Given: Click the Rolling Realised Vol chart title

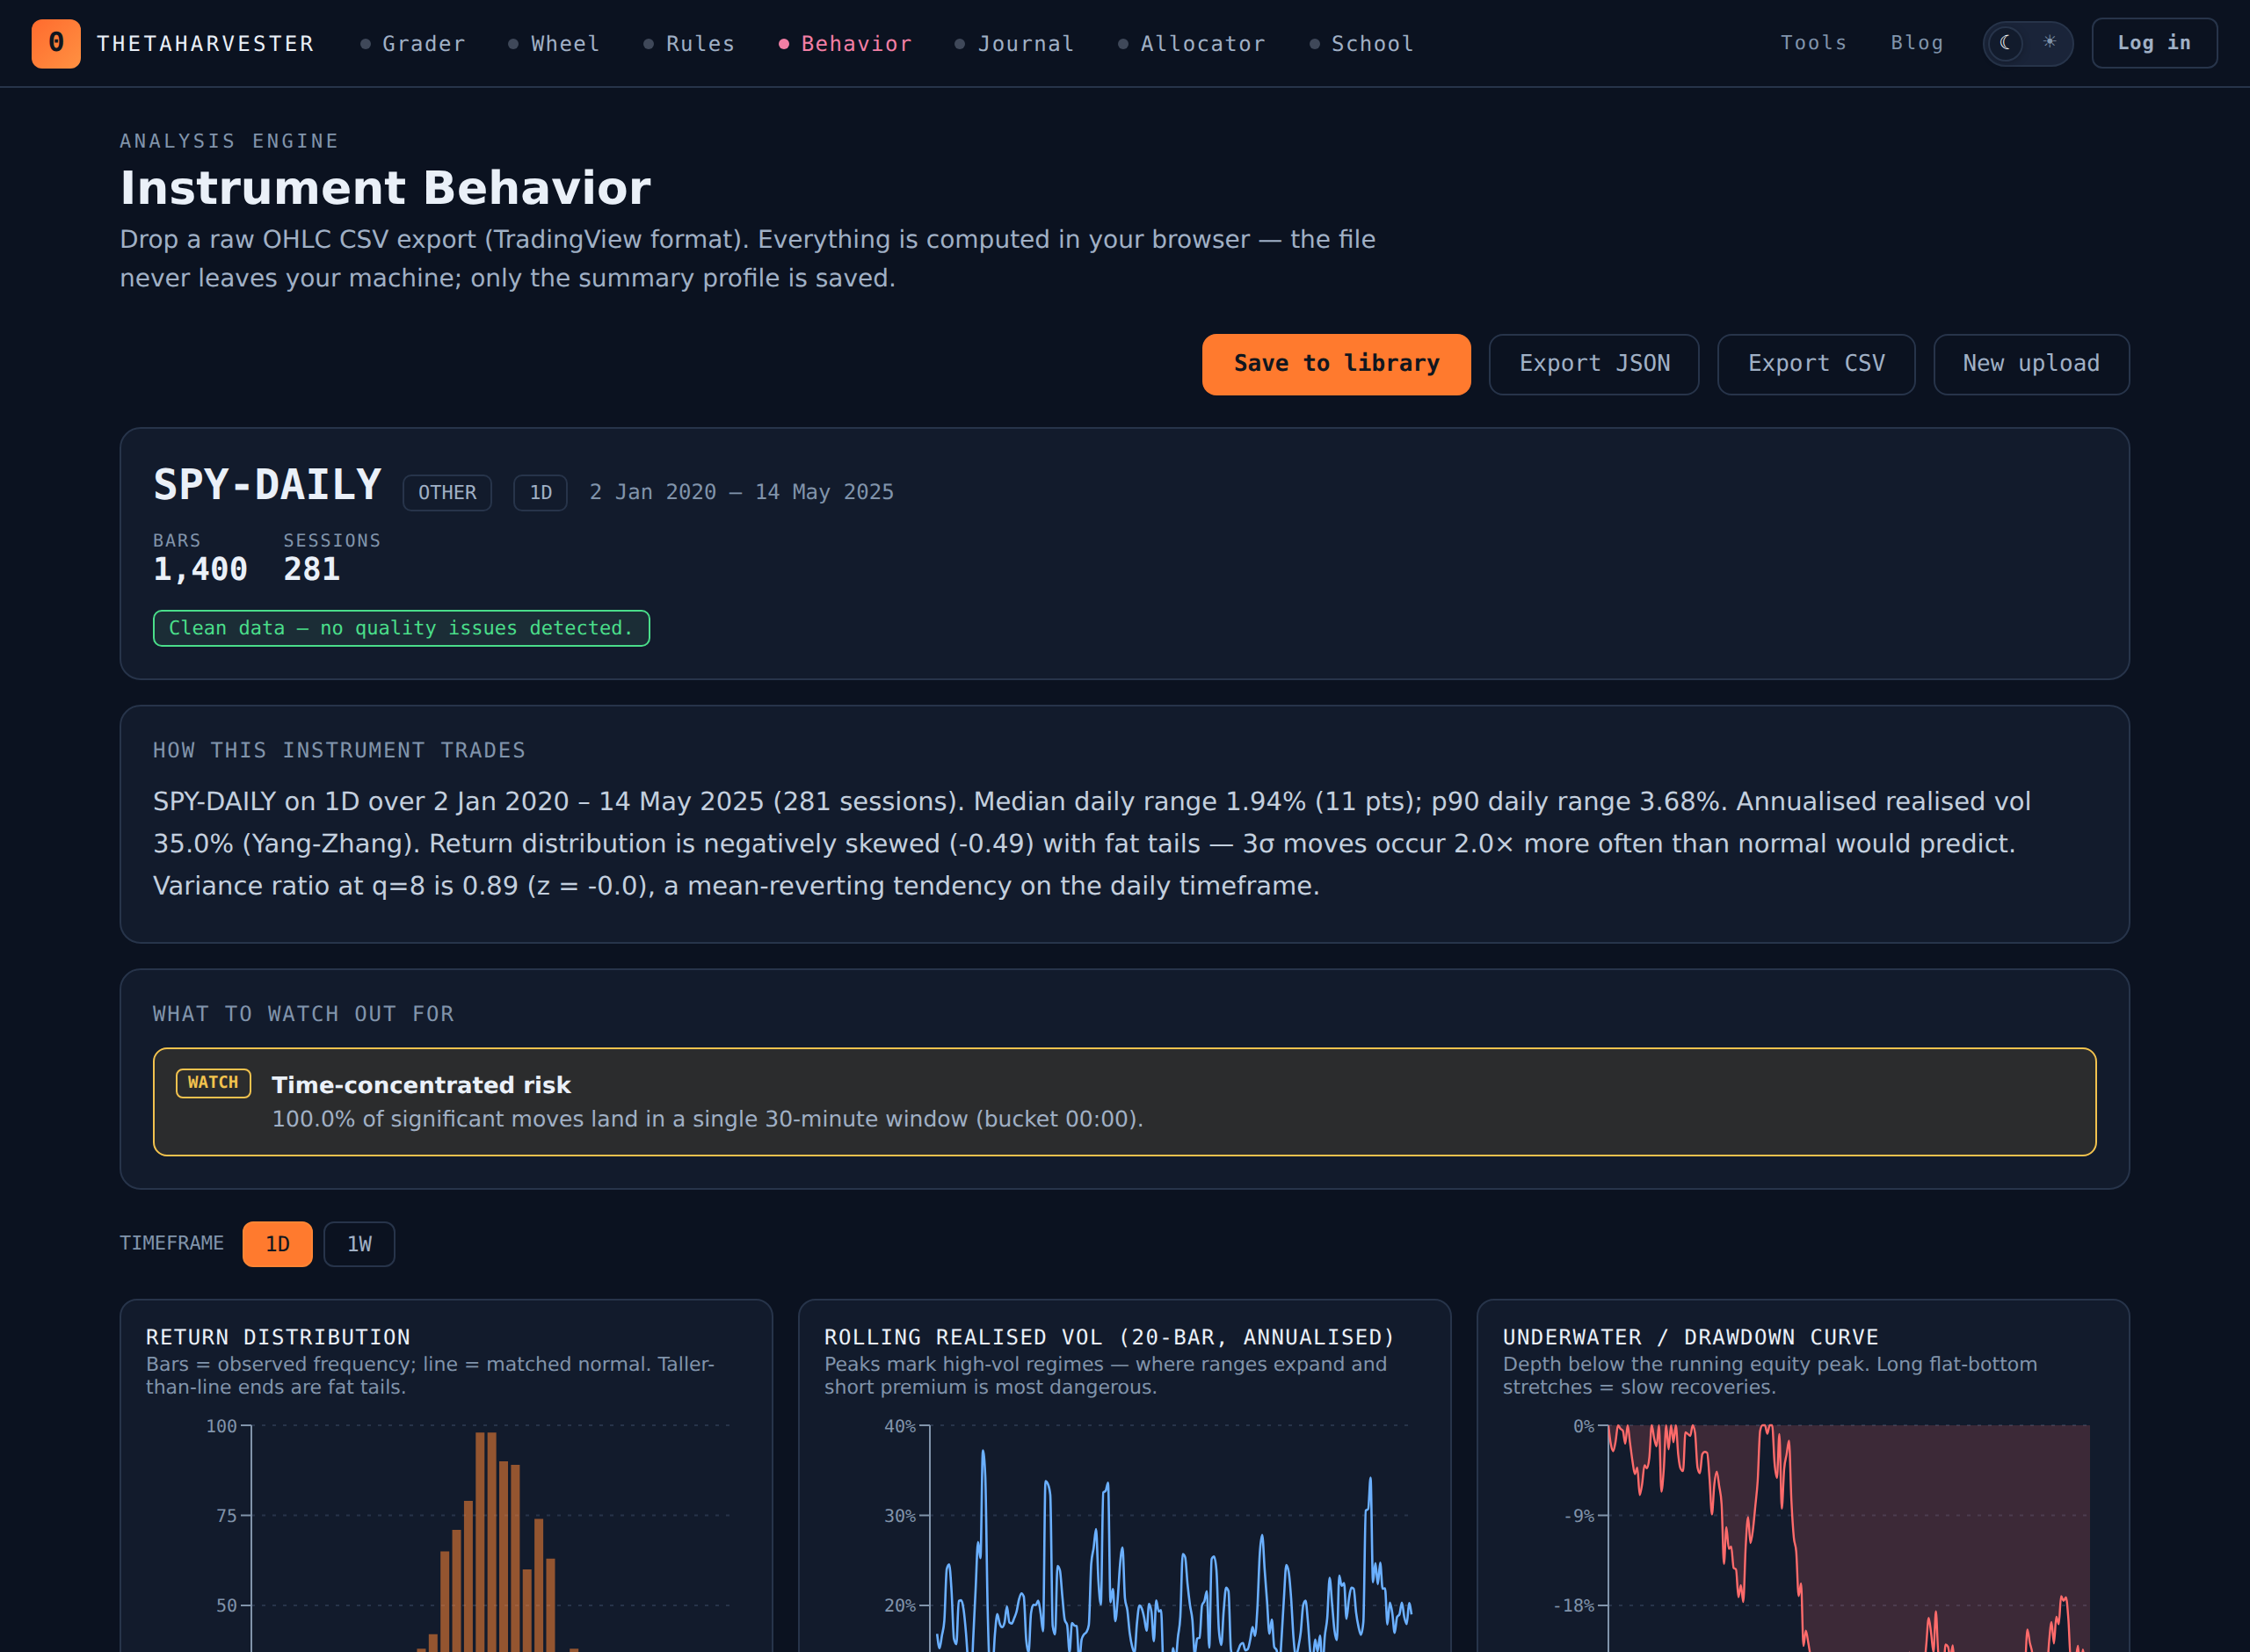Looking at the screenshot, I should coord(1109,1337).
